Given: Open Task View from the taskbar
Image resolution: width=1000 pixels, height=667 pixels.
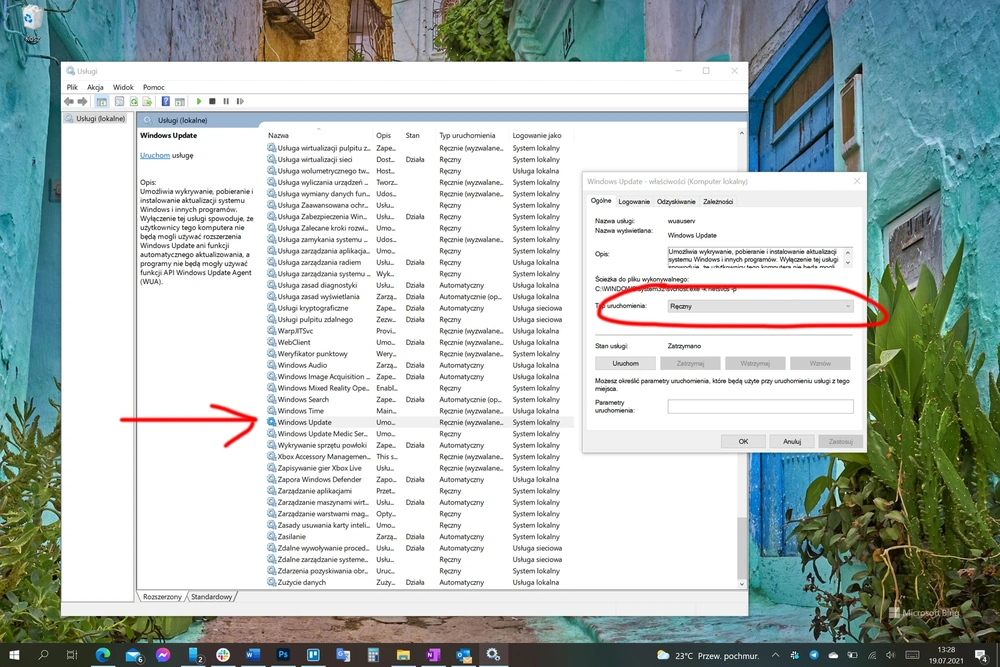Looking at the screenshot, I should click(x=72, y=655).
